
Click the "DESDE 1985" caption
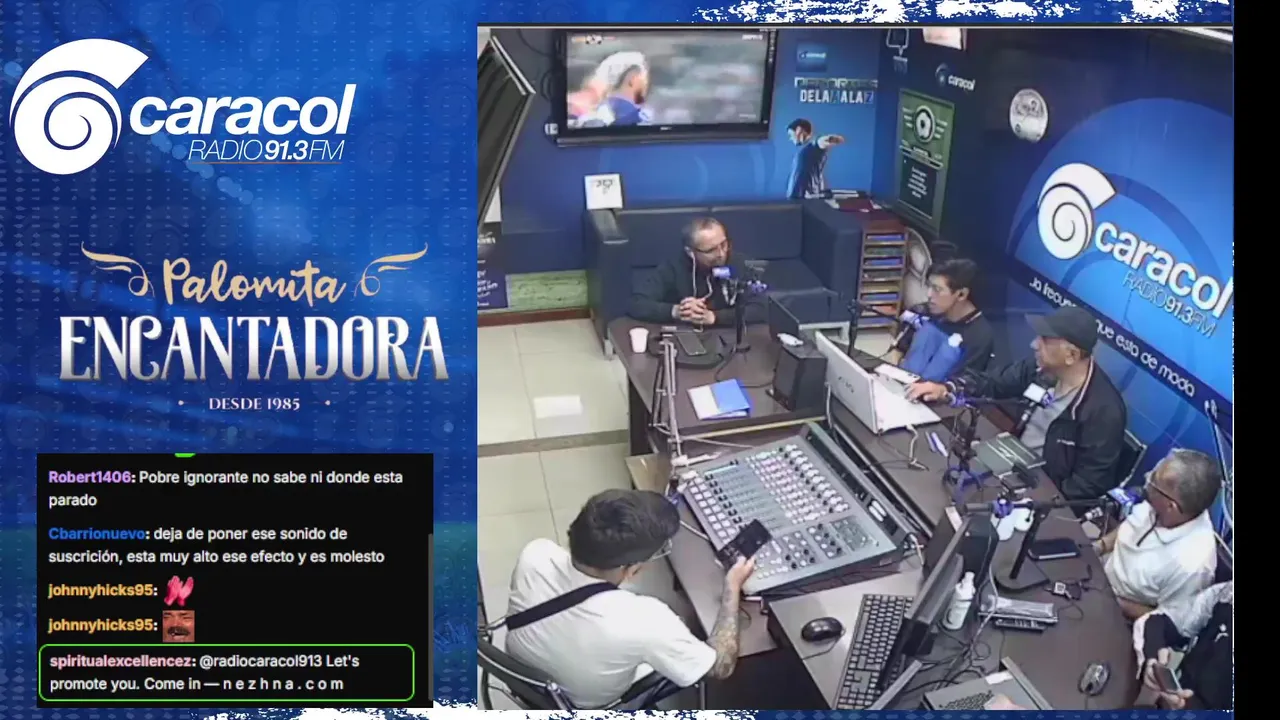(254, 403)
